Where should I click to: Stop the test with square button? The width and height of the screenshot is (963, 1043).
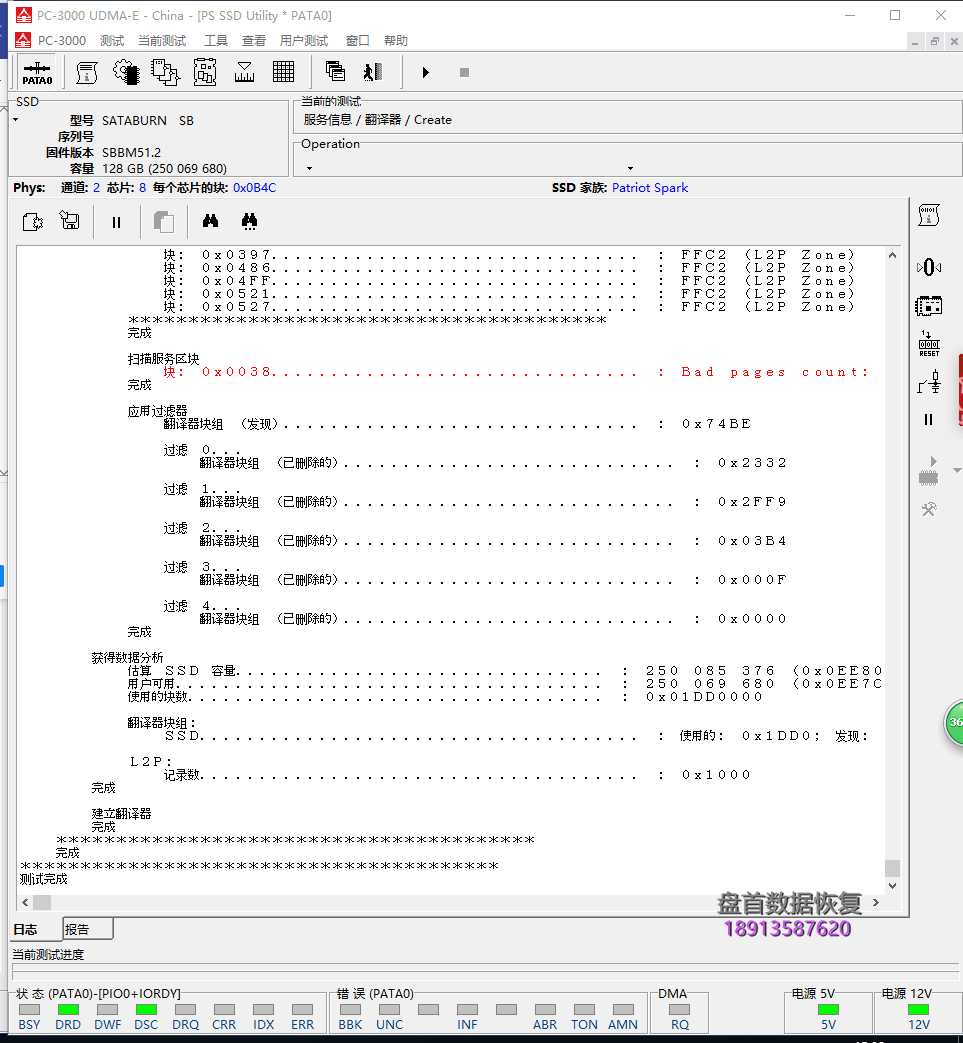click(x=464, y=73)
